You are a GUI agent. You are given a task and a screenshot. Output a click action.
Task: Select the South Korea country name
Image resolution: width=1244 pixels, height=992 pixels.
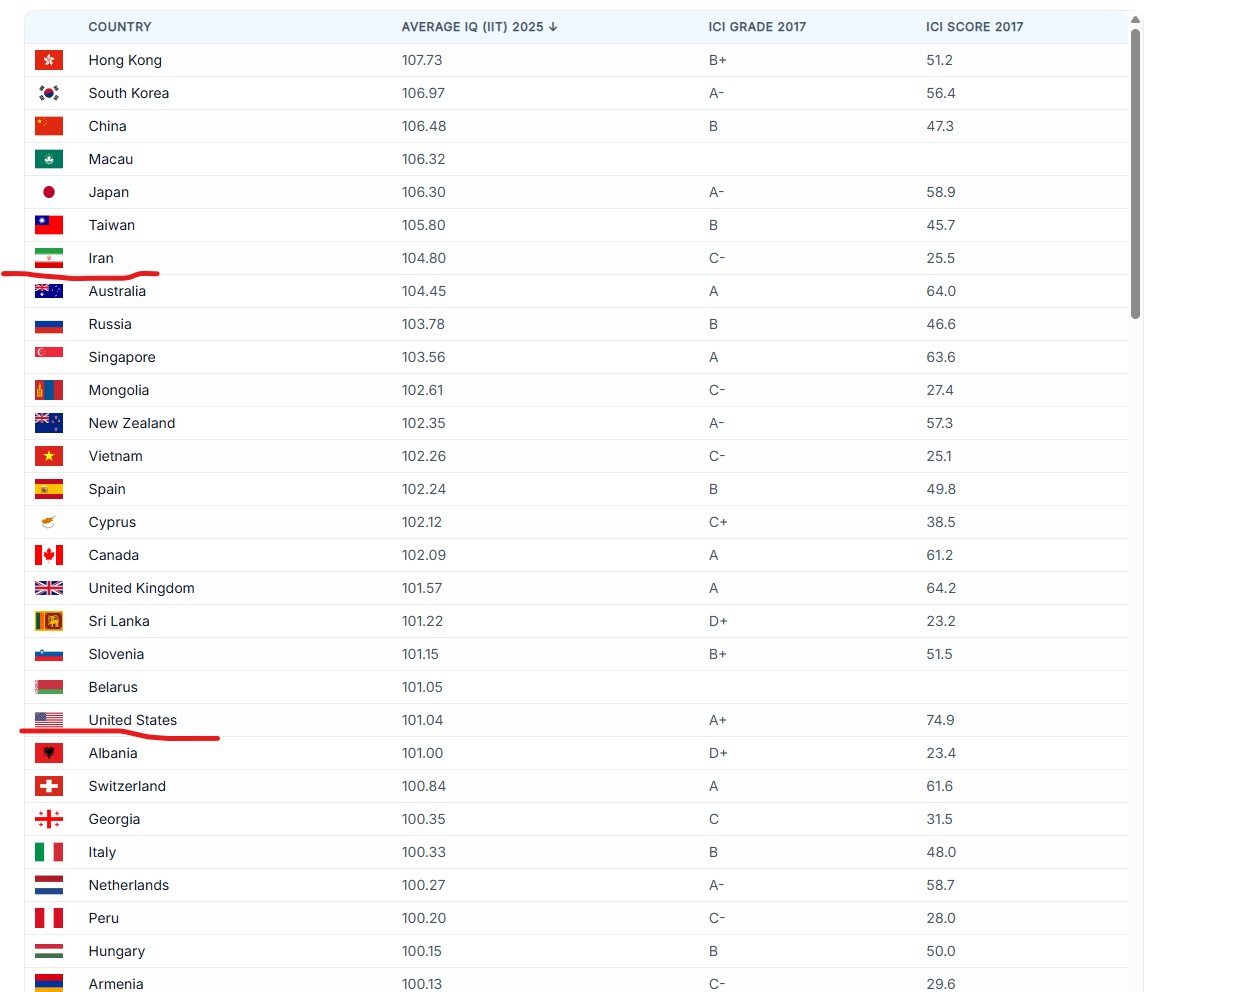point(129,93)
